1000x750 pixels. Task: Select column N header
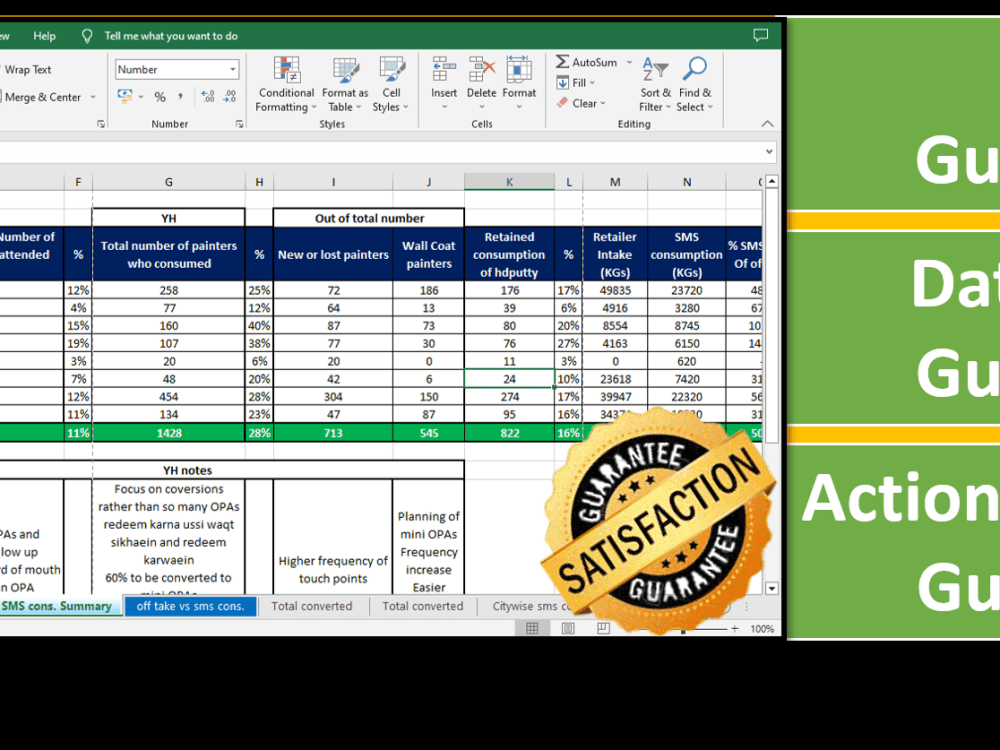pos(687,182)
